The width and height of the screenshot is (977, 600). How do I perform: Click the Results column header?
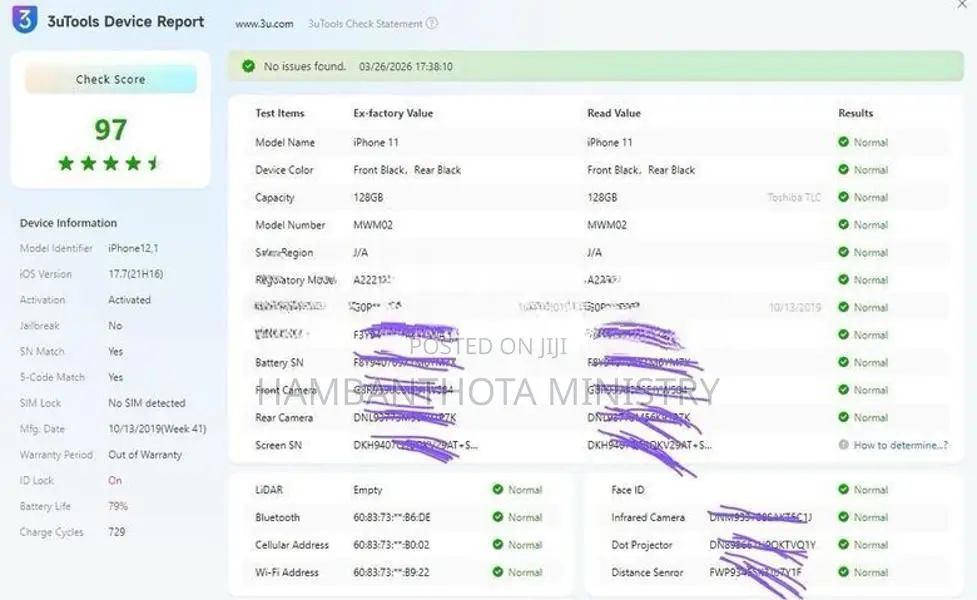(855, 113)
